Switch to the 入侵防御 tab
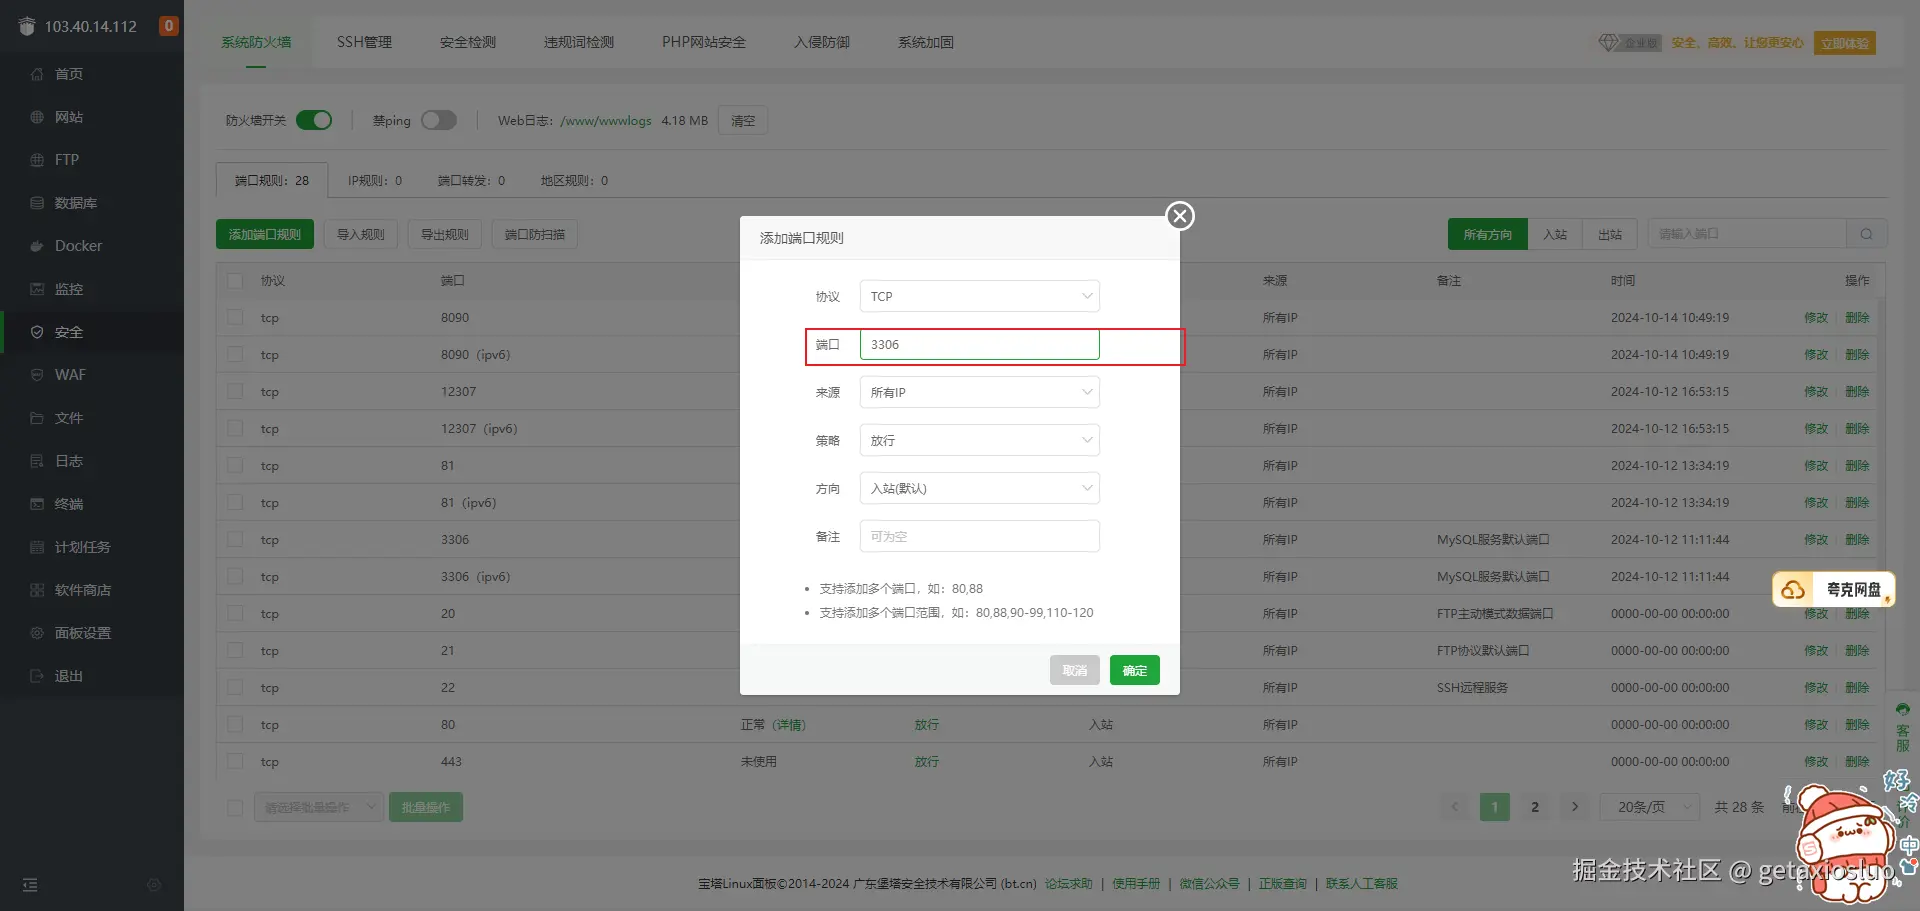1920x911 pixels. tap(822, 42)
